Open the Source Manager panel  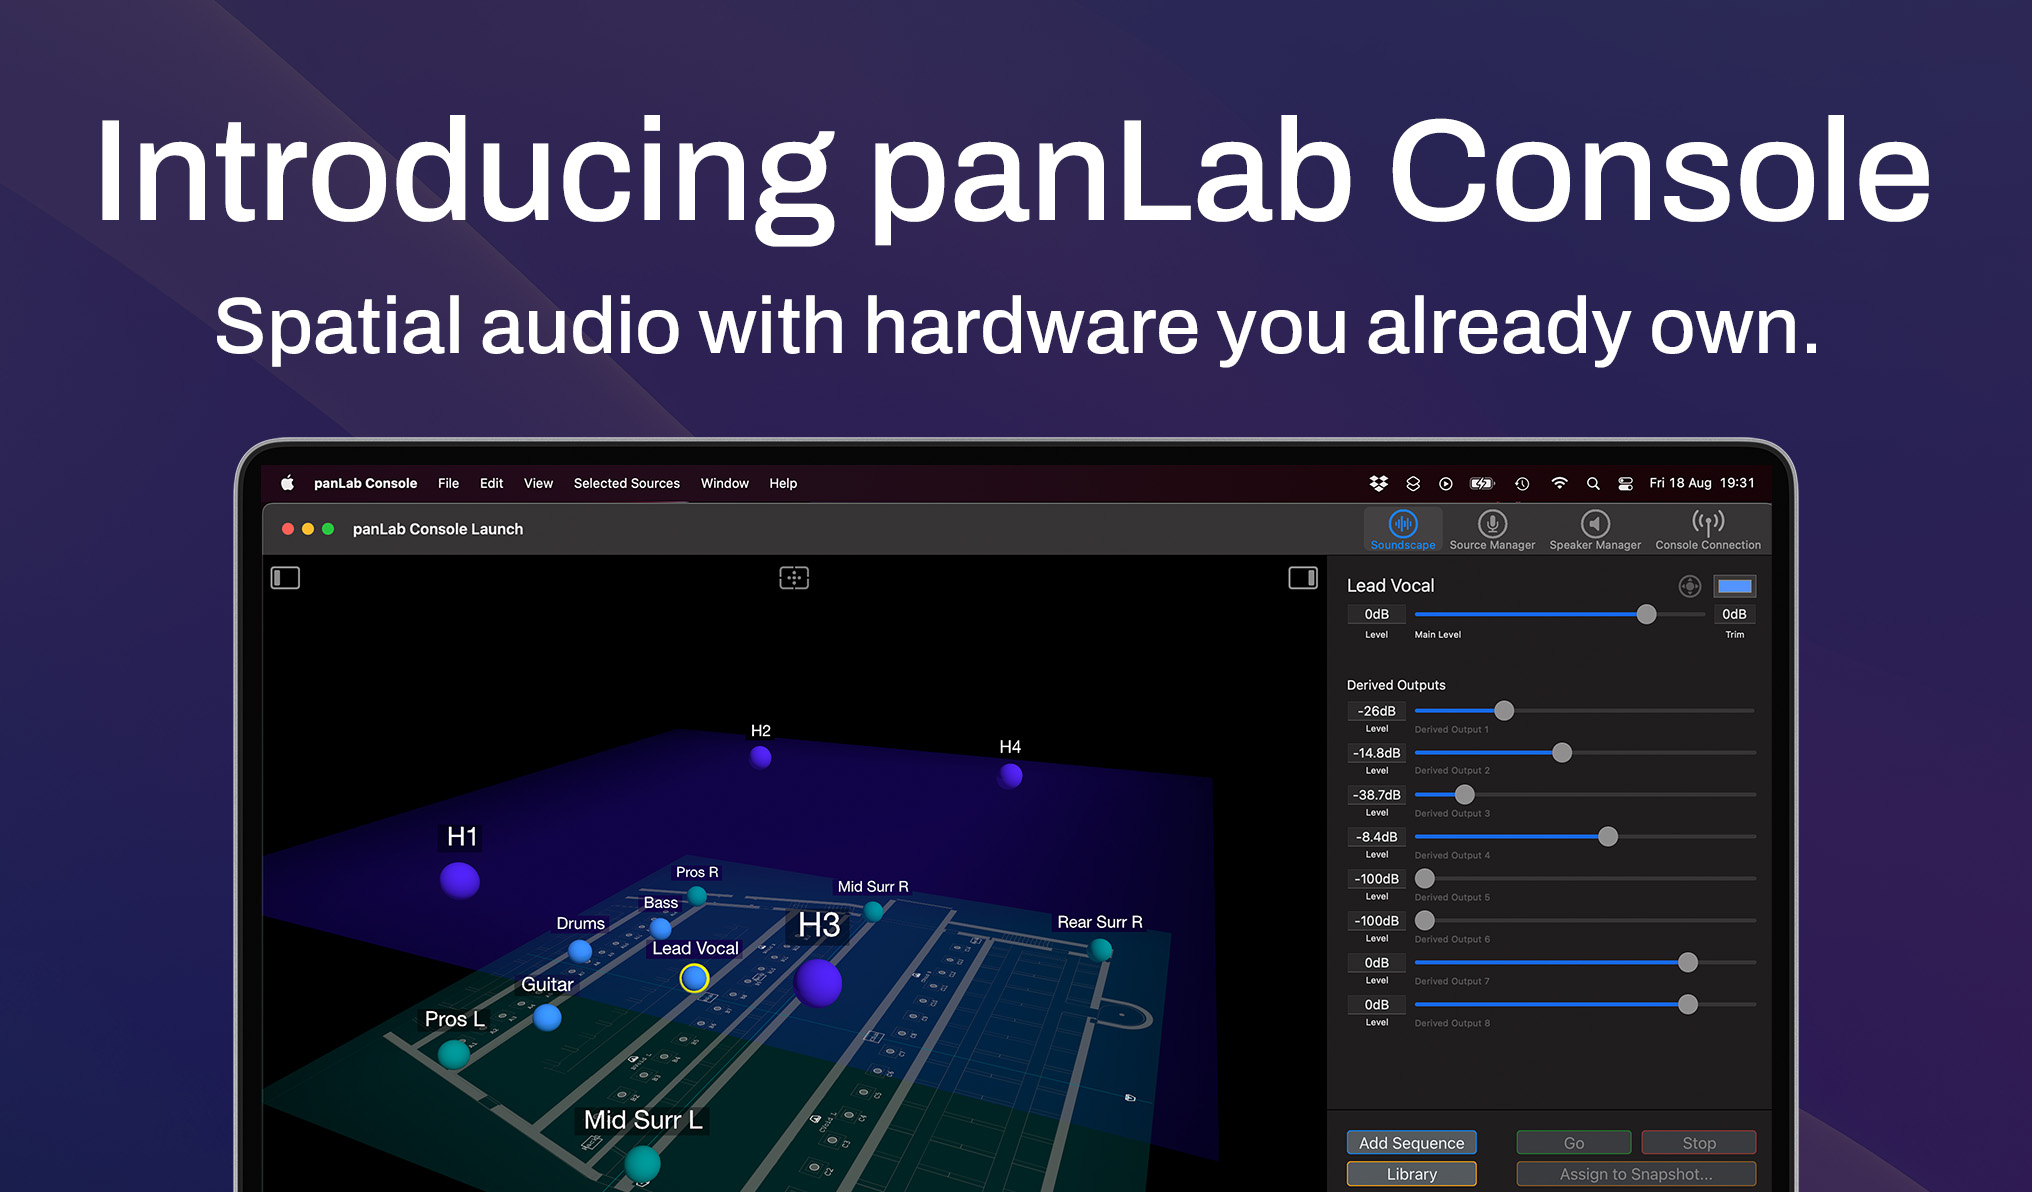click(x=1492, y=525)
